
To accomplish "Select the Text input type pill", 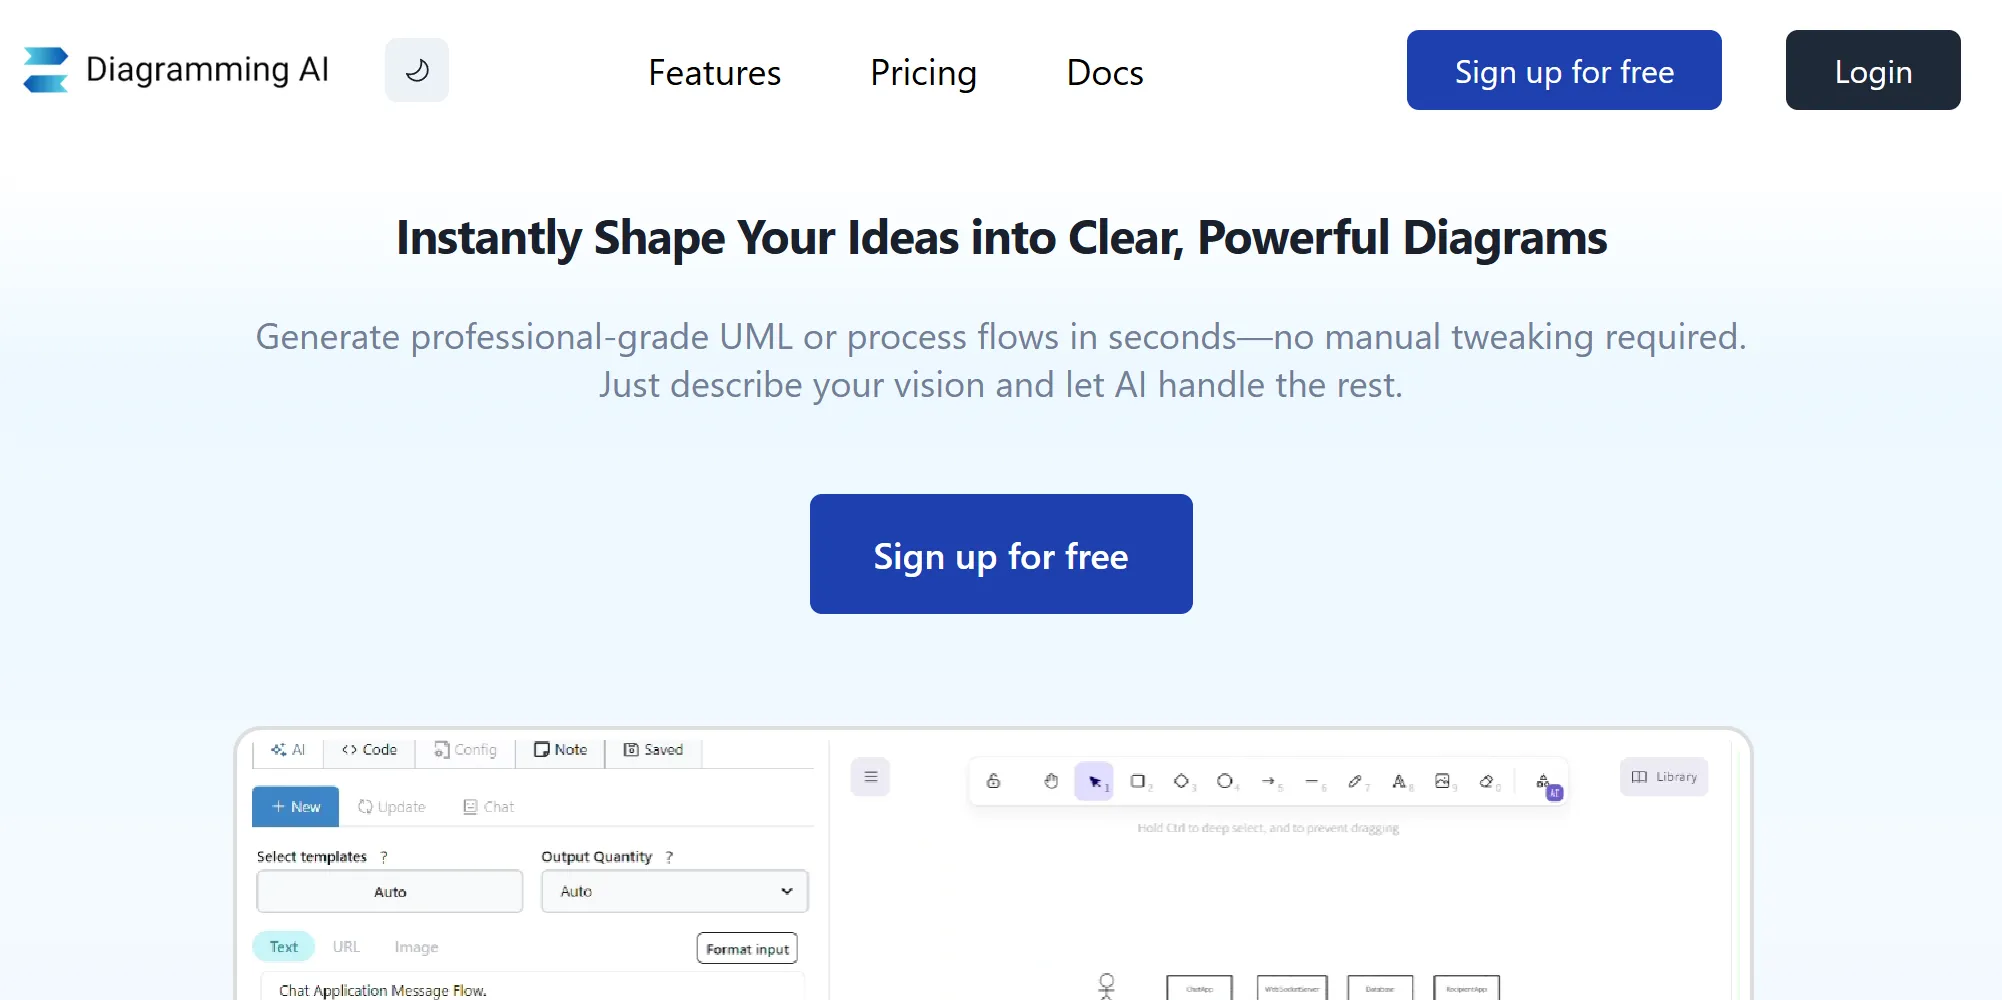I will point(283,947).
